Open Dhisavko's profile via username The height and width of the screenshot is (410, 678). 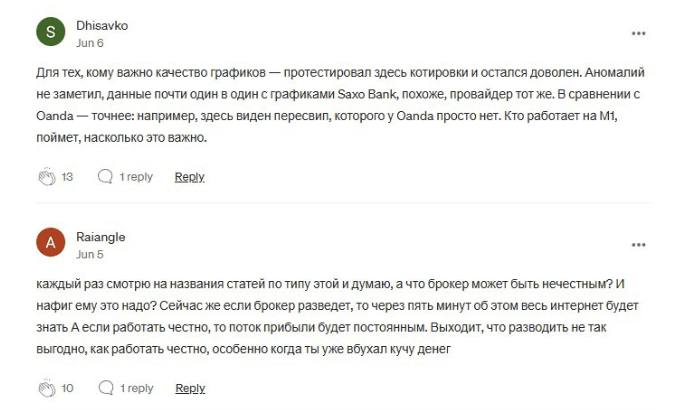pos(101,25)
